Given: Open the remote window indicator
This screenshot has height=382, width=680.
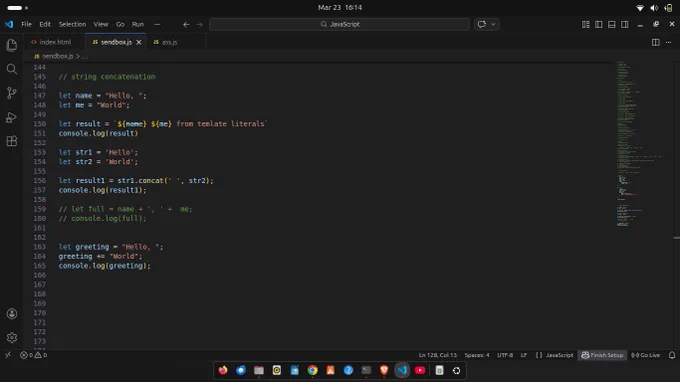Looking at the screenshot, I should point(8,355).
